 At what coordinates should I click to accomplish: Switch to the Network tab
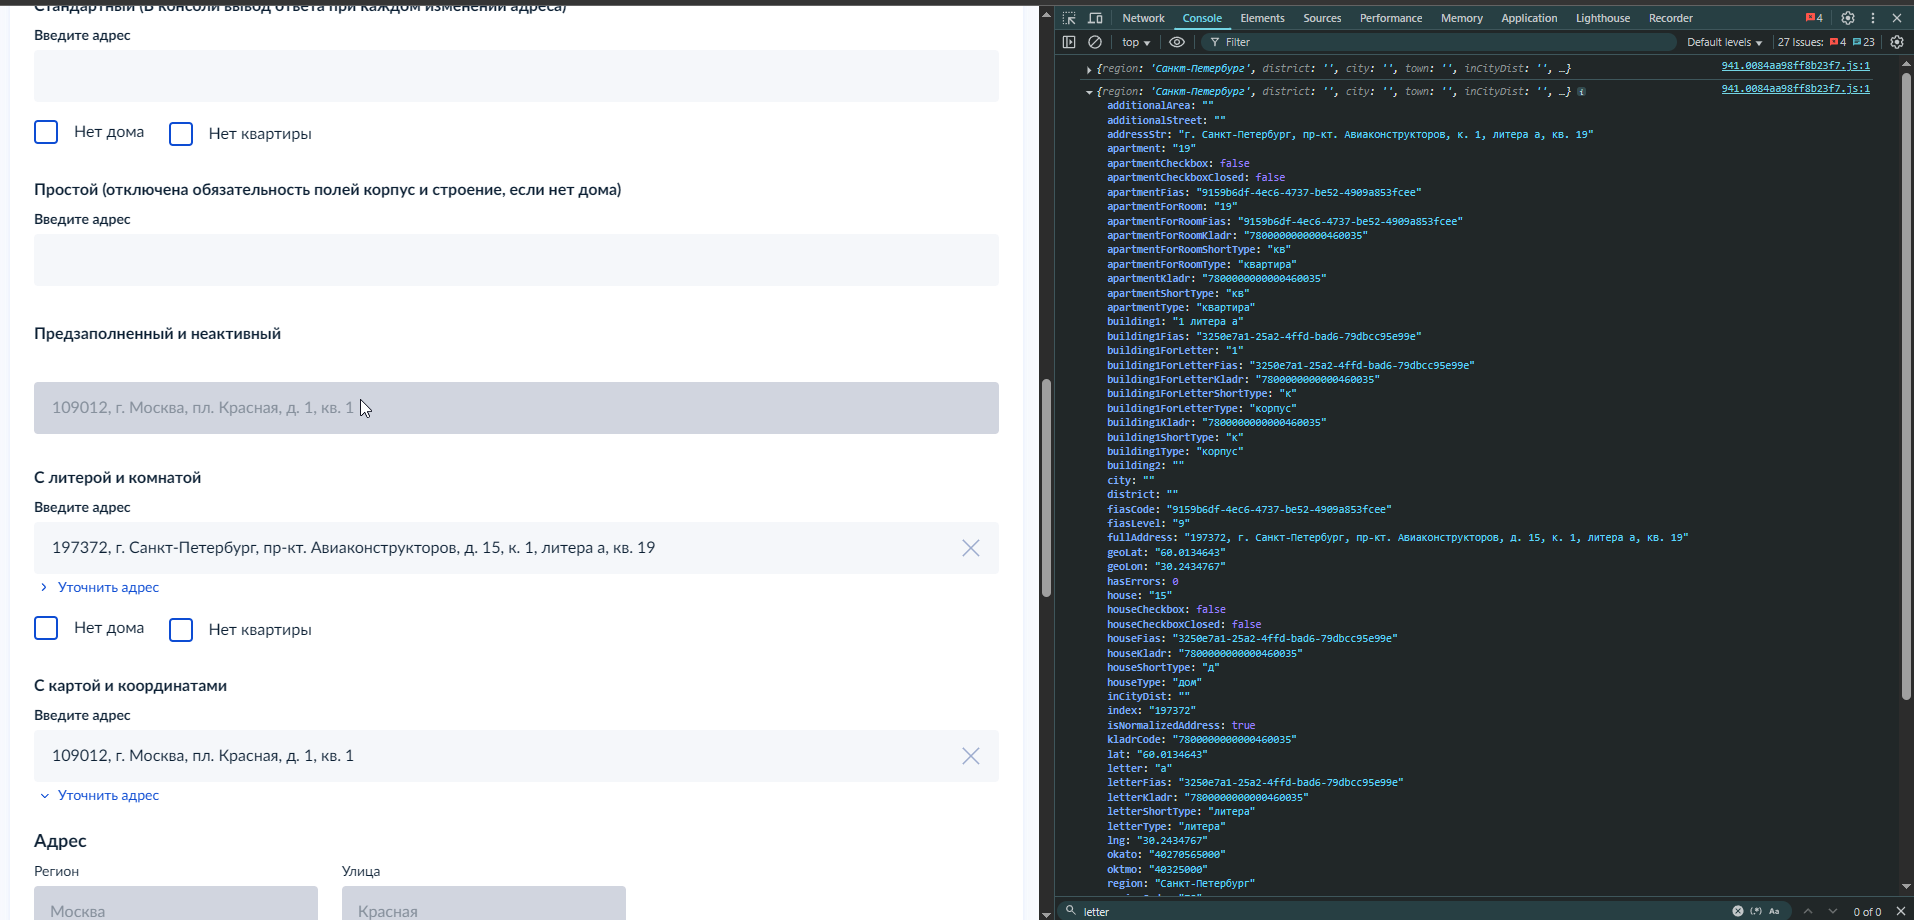[x=1143, y=18]
